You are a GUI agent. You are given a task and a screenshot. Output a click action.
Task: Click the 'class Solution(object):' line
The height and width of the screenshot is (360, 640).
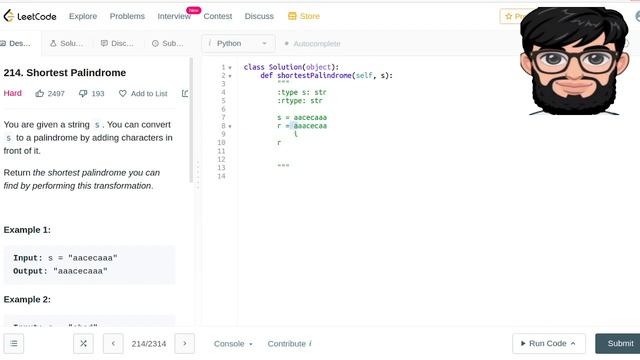(x=291, y=67)
